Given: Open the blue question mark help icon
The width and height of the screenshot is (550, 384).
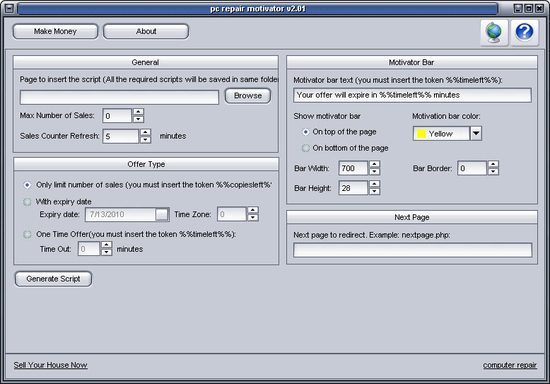Looking at the screenshot, I should pos(524,33).
